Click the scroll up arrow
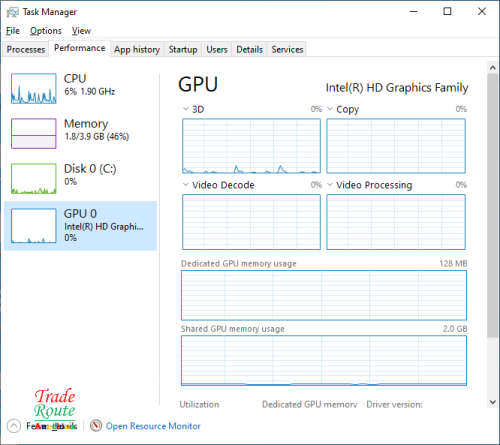This screenshot has height=445, width=500. (x=492, y=68)
